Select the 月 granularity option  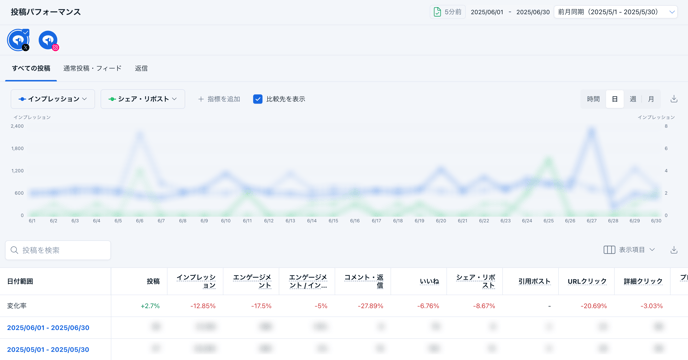(x=651, y=99)
